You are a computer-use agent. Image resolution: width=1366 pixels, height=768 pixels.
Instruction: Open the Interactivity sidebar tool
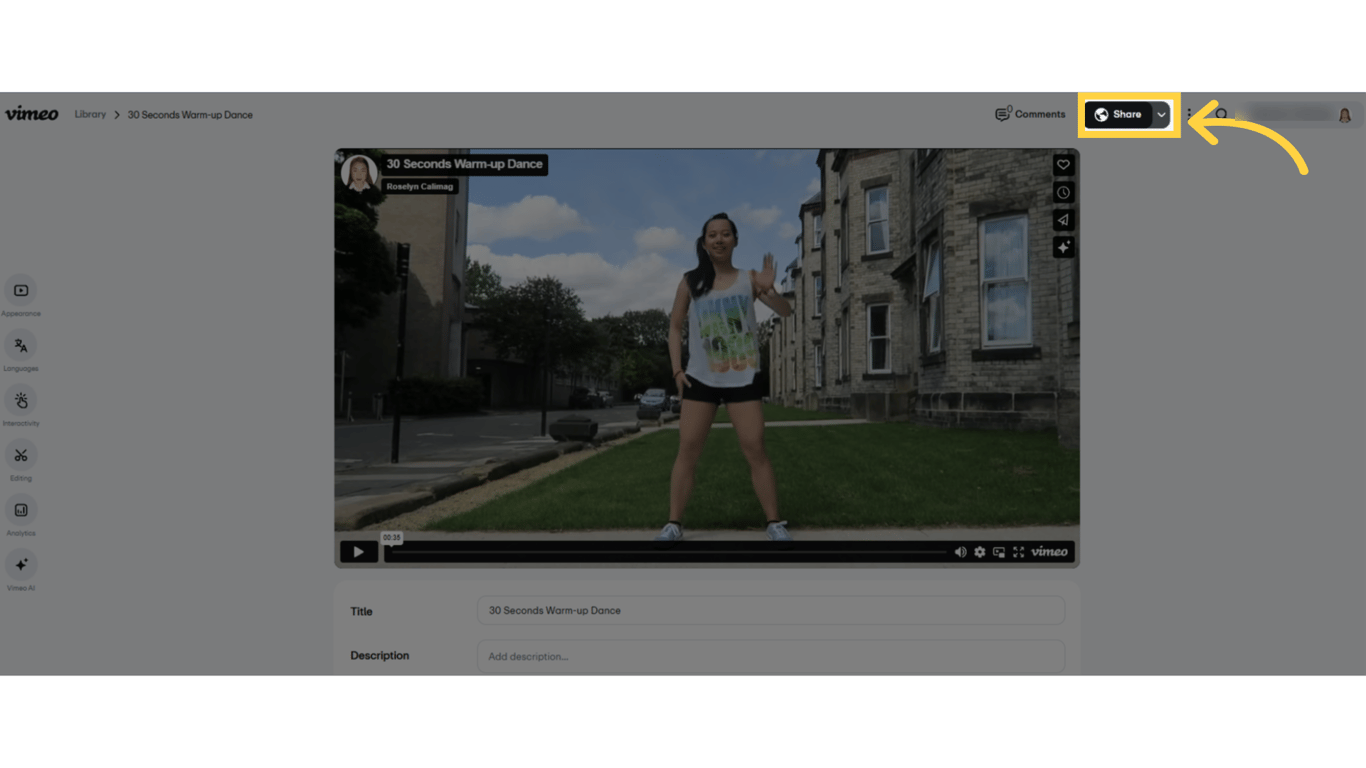[21, 401]
